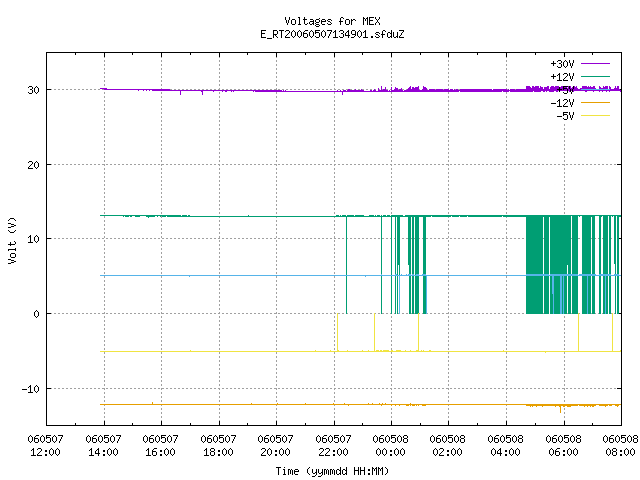Viewport: 640px width, 480px height.
Task: Click the -5V legend label
Action: [565, 116]
